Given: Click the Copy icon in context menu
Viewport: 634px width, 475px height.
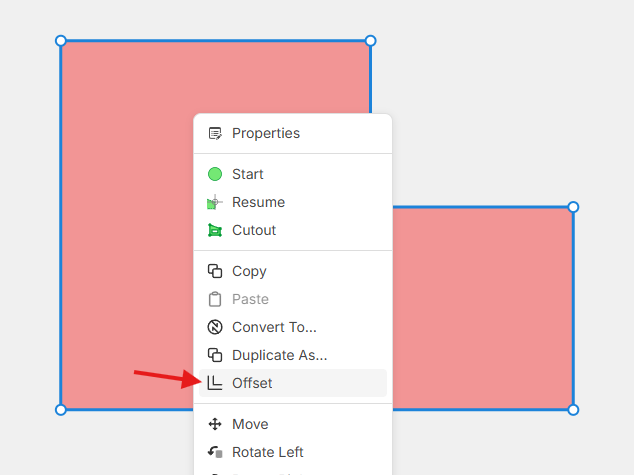Looking at the screenshot, I should [214, 271].
